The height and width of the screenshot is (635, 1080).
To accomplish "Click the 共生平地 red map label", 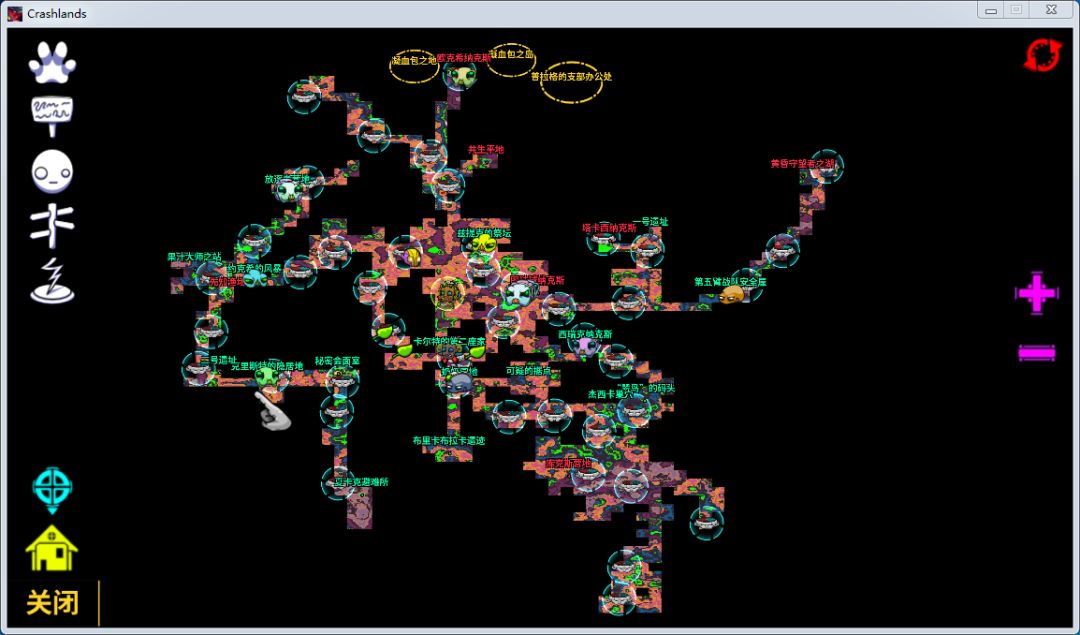I will pos(486,149).
